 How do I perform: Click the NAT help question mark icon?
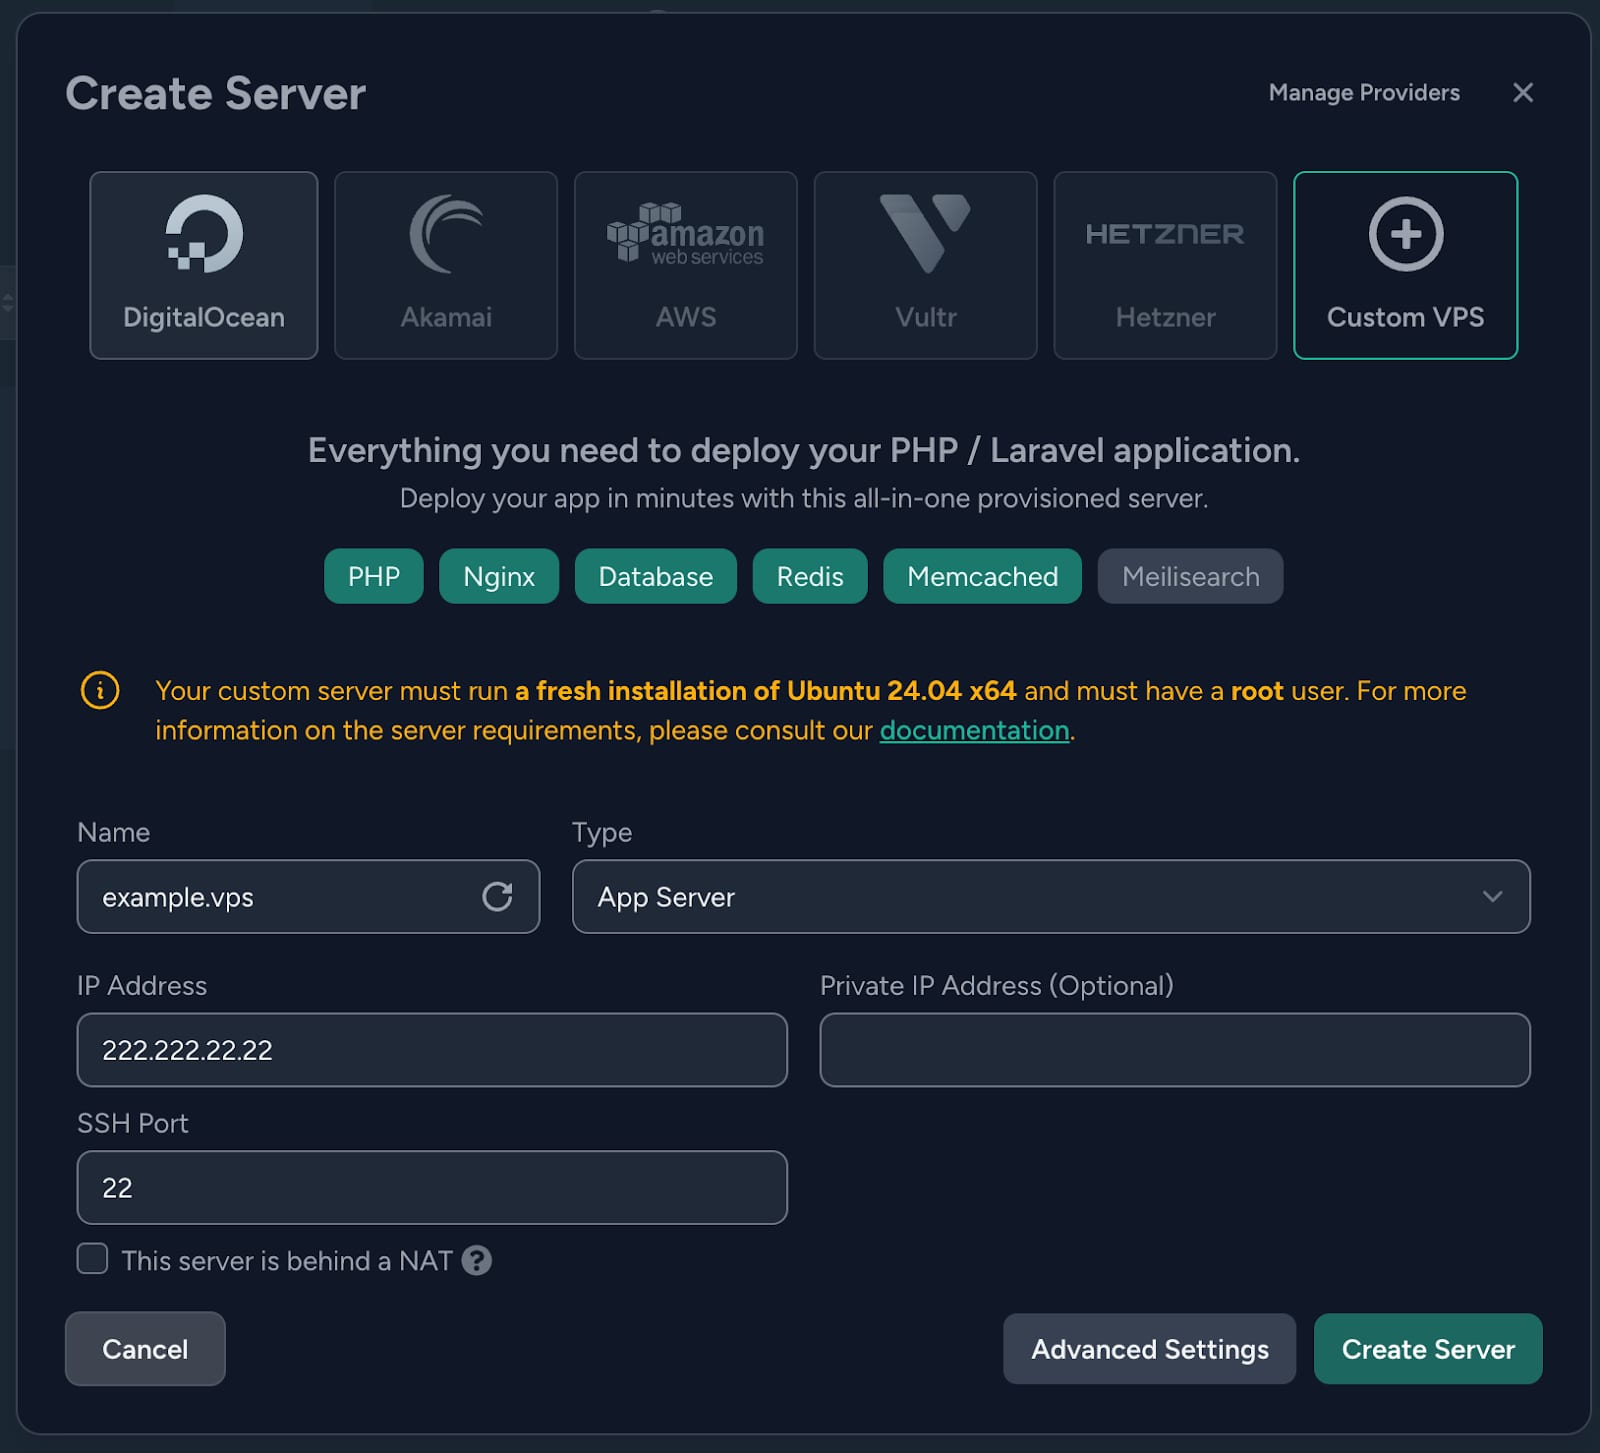pos(477,1260)
